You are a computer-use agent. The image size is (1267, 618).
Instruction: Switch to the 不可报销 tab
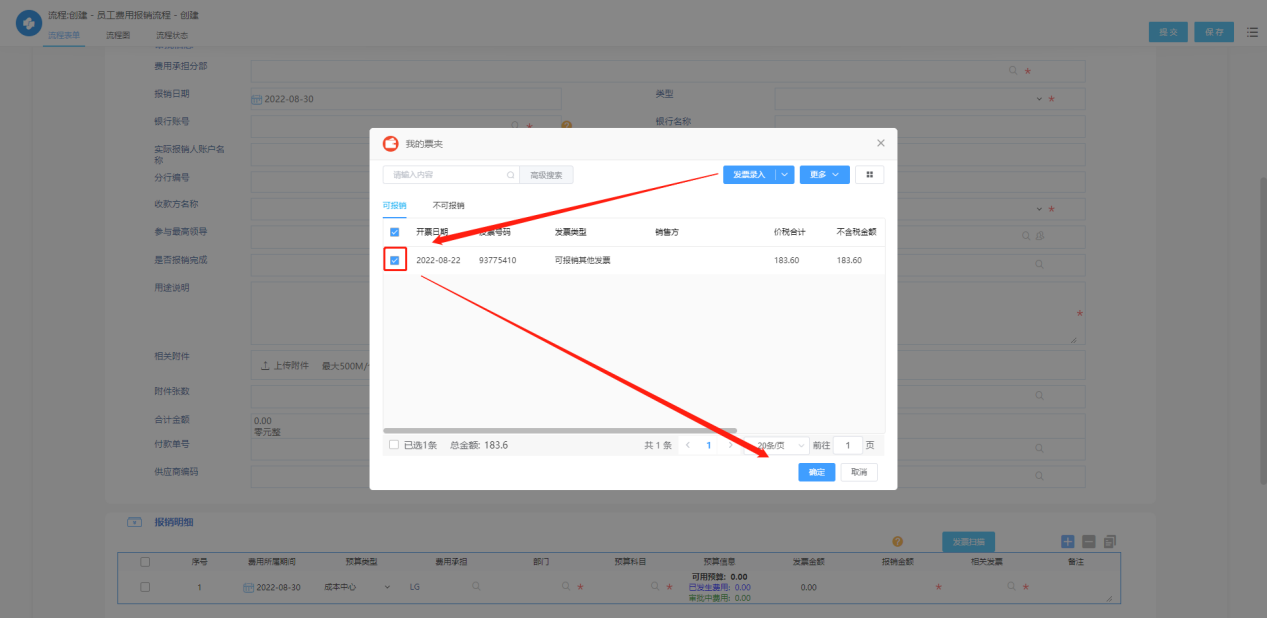click(448, 205)
